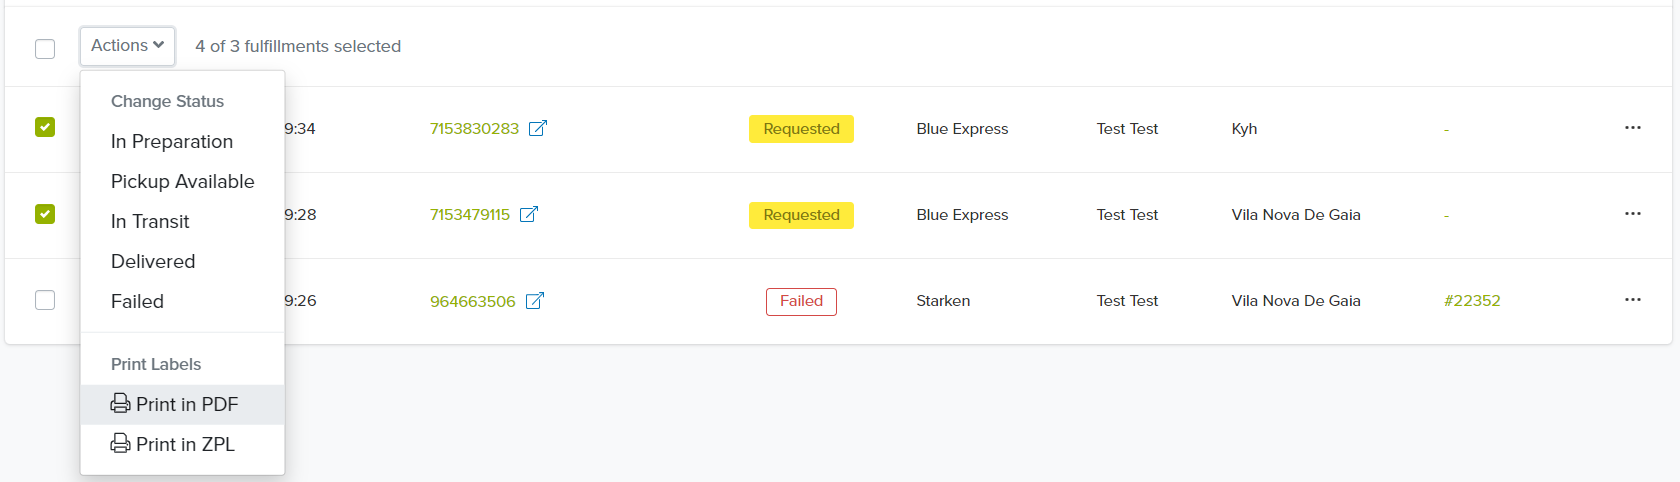Open order #22352 link

(x=1472, y=300)
